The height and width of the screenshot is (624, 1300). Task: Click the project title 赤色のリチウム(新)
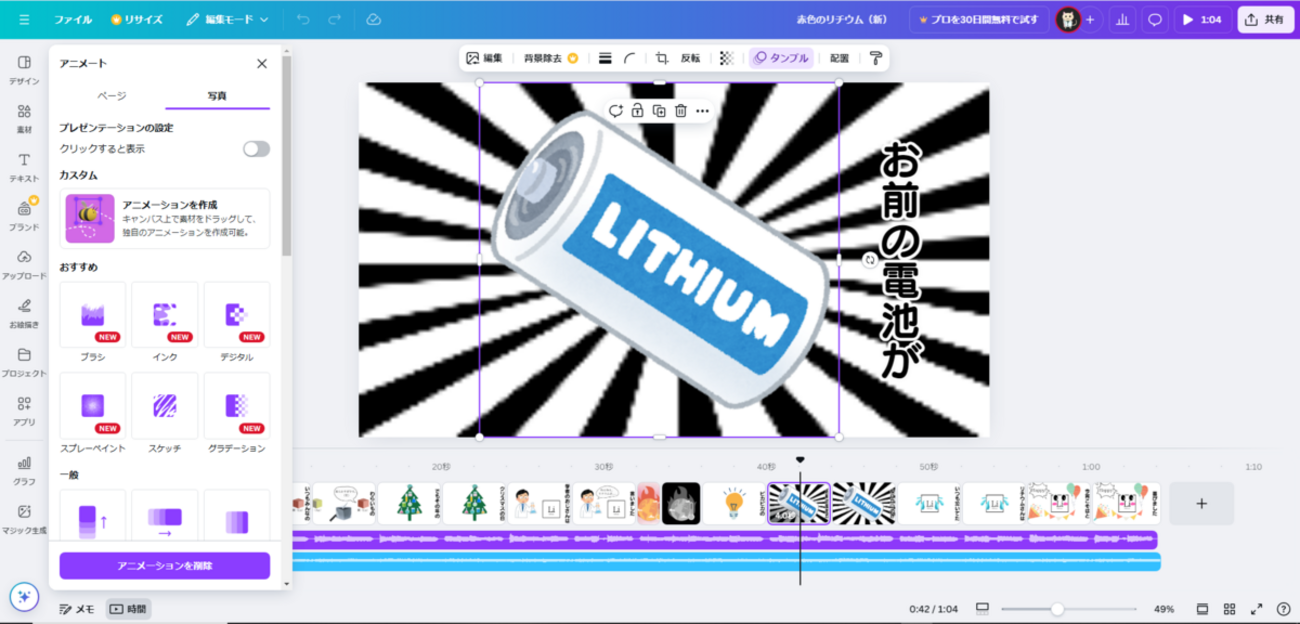point(842,19)
